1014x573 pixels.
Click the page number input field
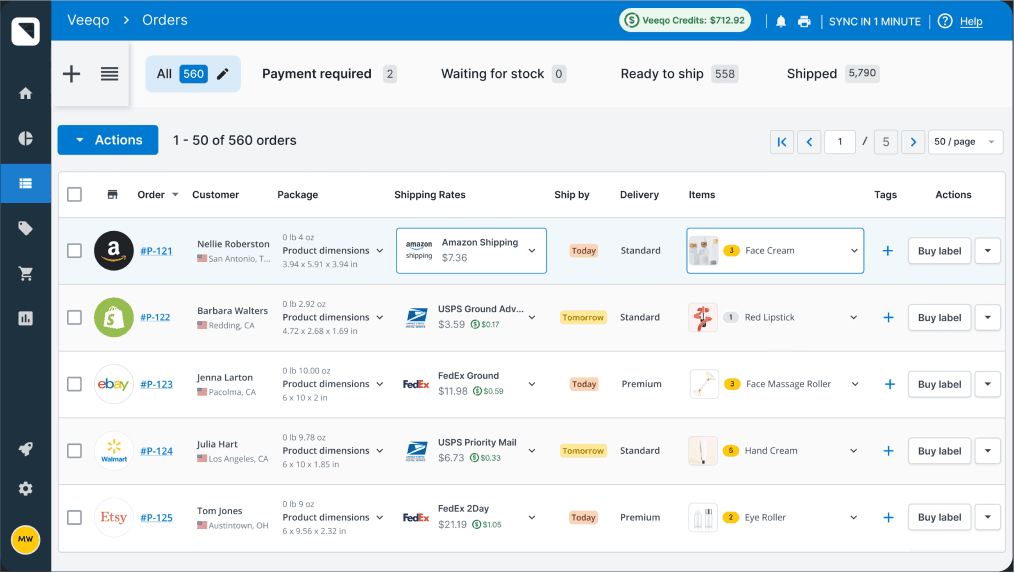[840, 142]
